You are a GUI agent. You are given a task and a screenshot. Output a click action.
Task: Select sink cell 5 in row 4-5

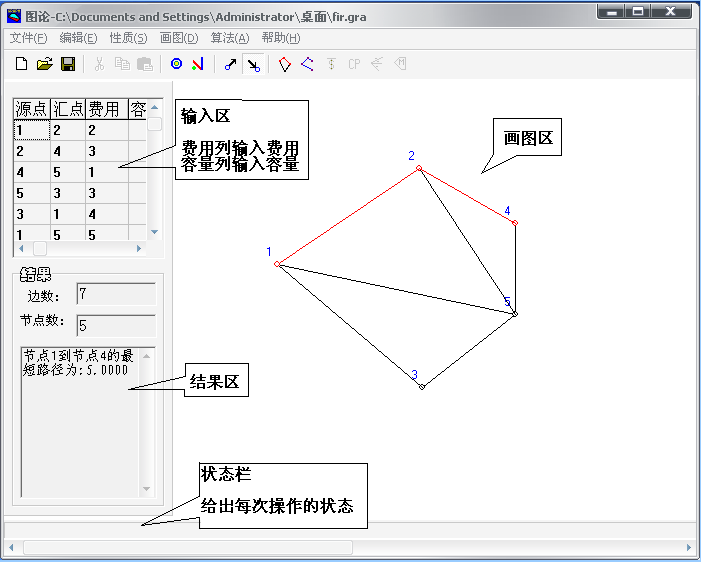pyautogui.click(x=68, y=172)
